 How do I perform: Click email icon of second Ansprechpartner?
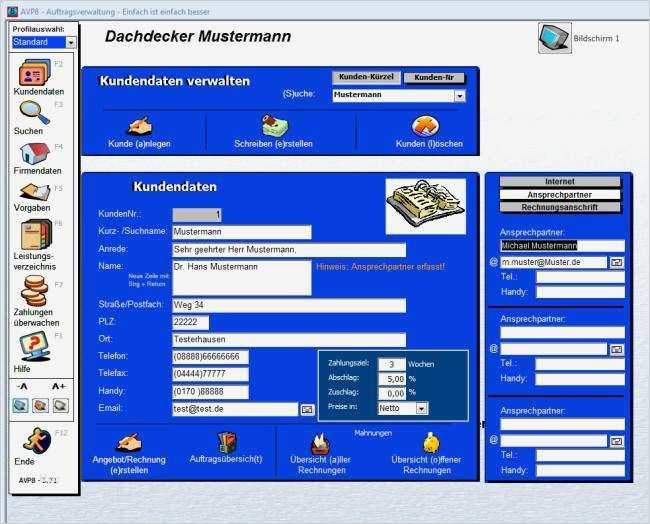616,349
